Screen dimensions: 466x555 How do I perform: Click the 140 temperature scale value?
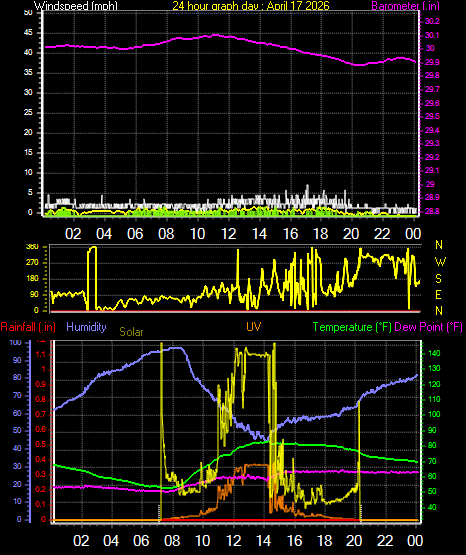coord(434,354)
